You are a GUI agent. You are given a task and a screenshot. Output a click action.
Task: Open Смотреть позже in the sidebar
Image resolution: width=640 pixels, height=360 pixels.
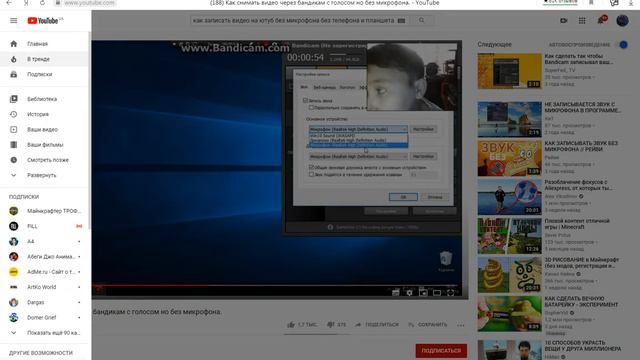[44, 160]
